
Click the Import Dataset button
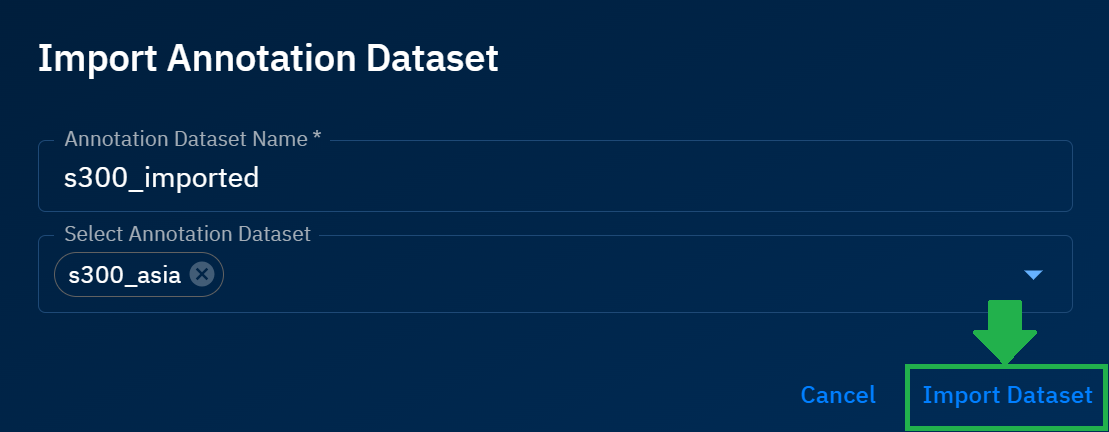pos(1007,396)
